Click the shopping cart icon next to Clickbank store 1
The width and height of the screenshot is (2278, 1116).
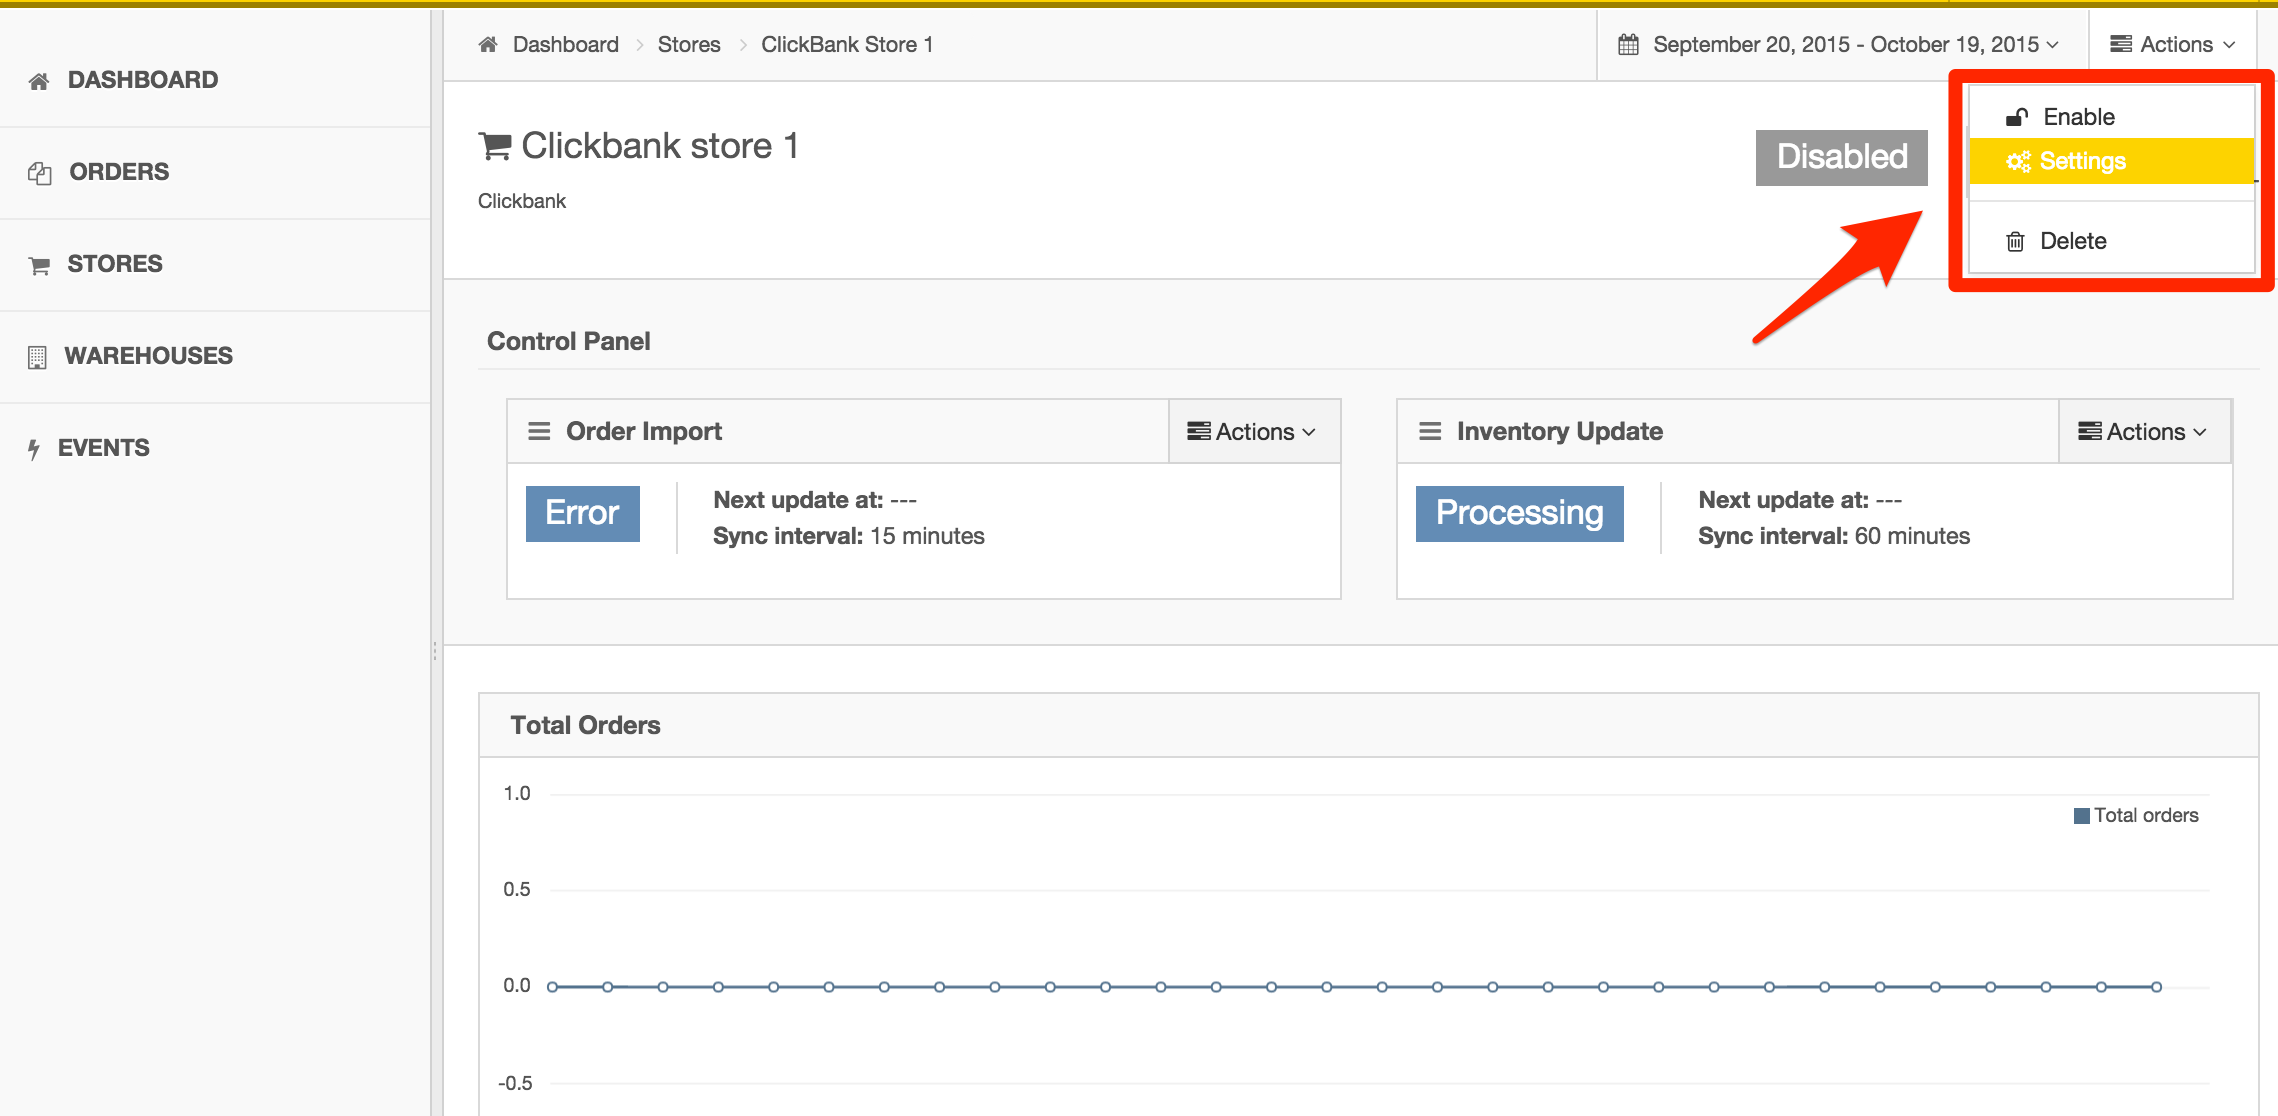click(x=495, y=146)
